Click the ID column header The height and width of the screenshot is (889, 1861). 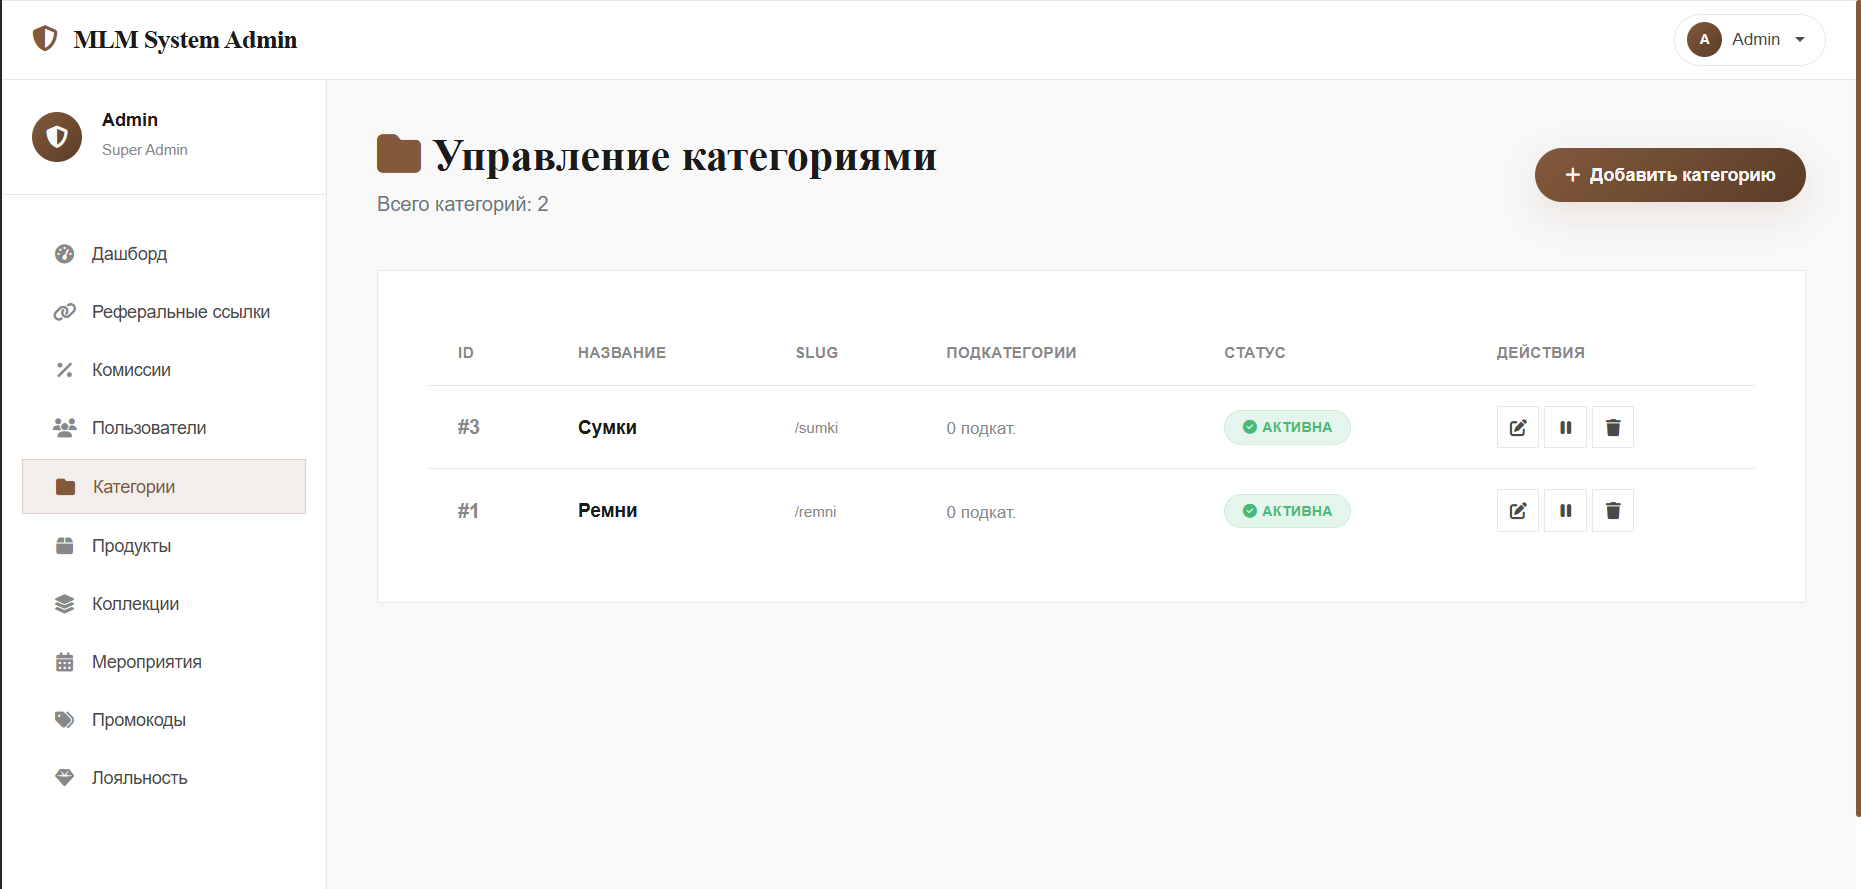click(x=466, y=353)
